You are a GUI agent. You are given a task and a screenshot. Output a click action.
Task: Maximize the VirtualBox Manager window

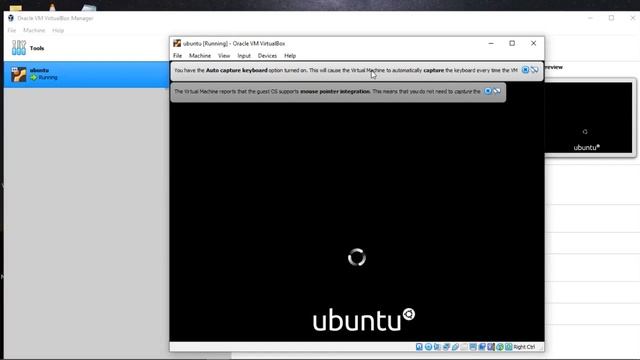coord(611,18)
